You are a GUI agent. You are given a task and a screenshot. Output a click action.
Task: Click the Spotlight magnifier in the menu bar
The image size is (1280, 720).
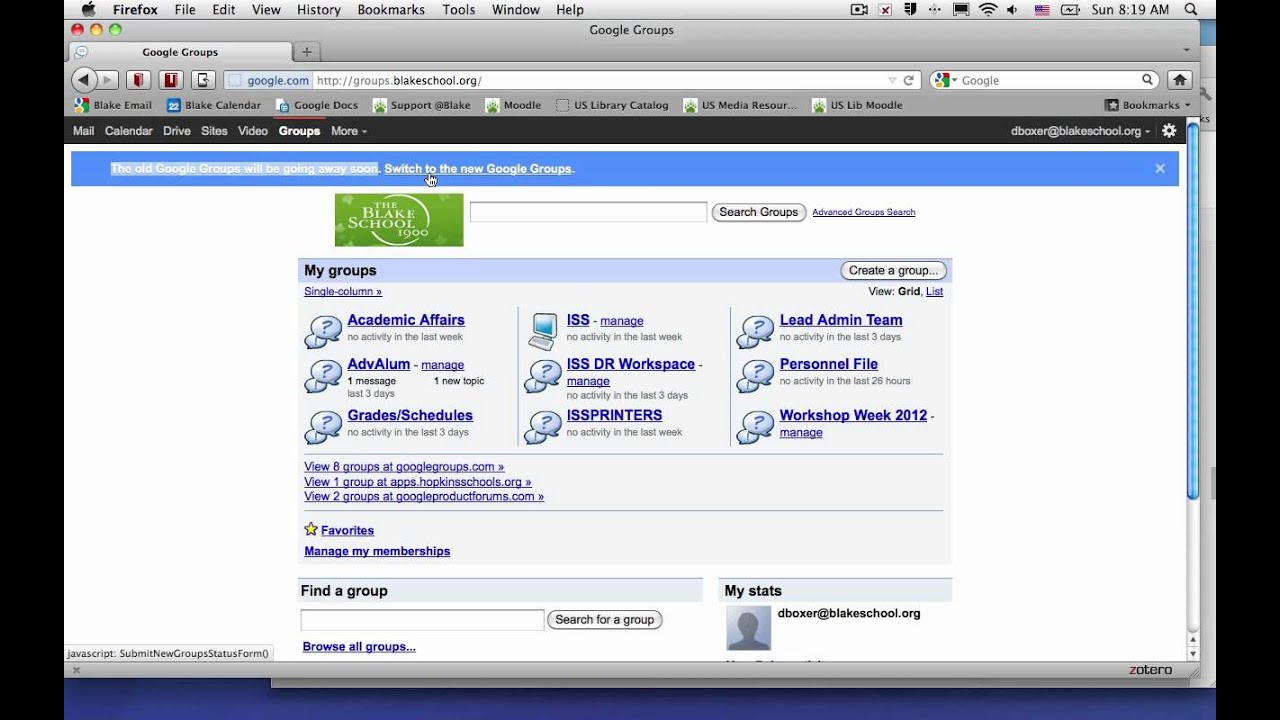click(1190, 9)
